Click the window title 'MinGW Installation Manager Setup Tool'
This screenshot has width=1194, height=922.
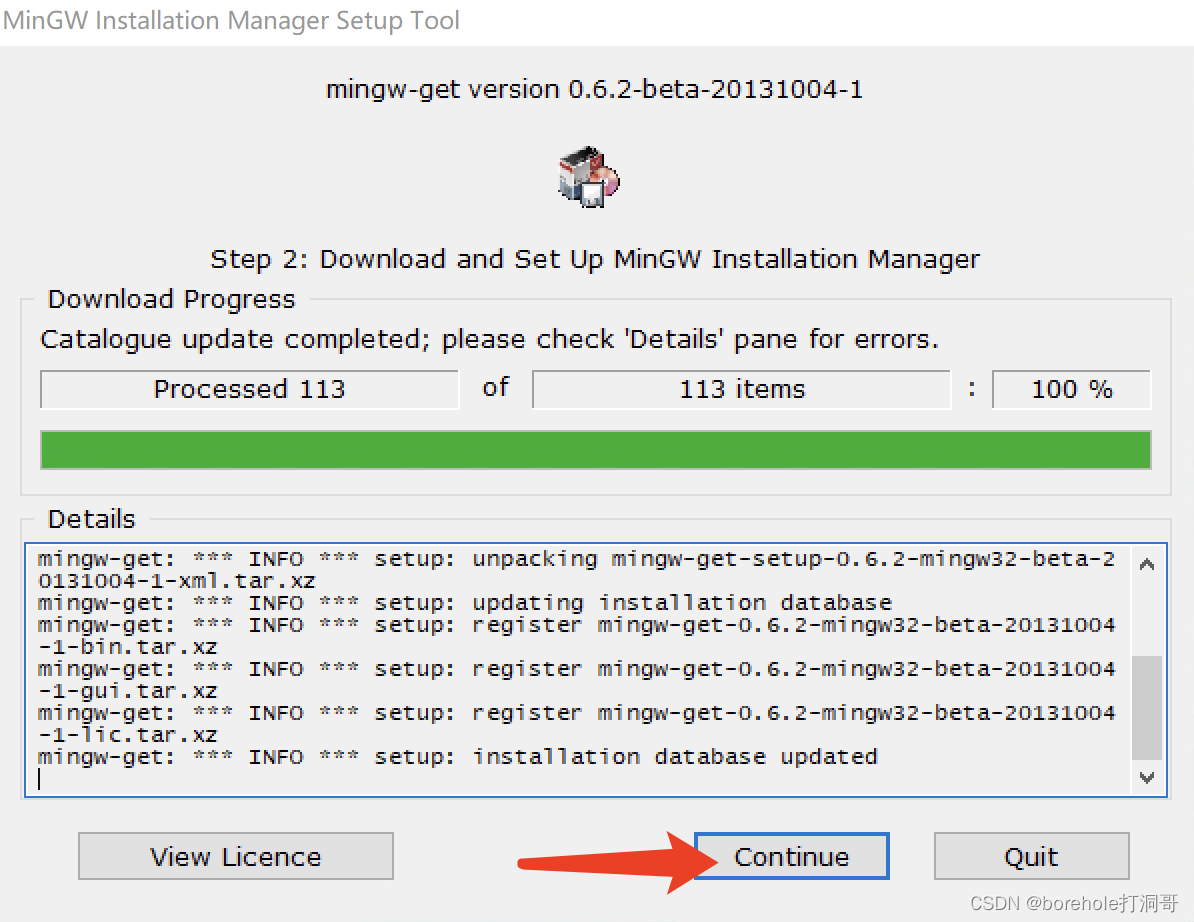pos(231,21)
